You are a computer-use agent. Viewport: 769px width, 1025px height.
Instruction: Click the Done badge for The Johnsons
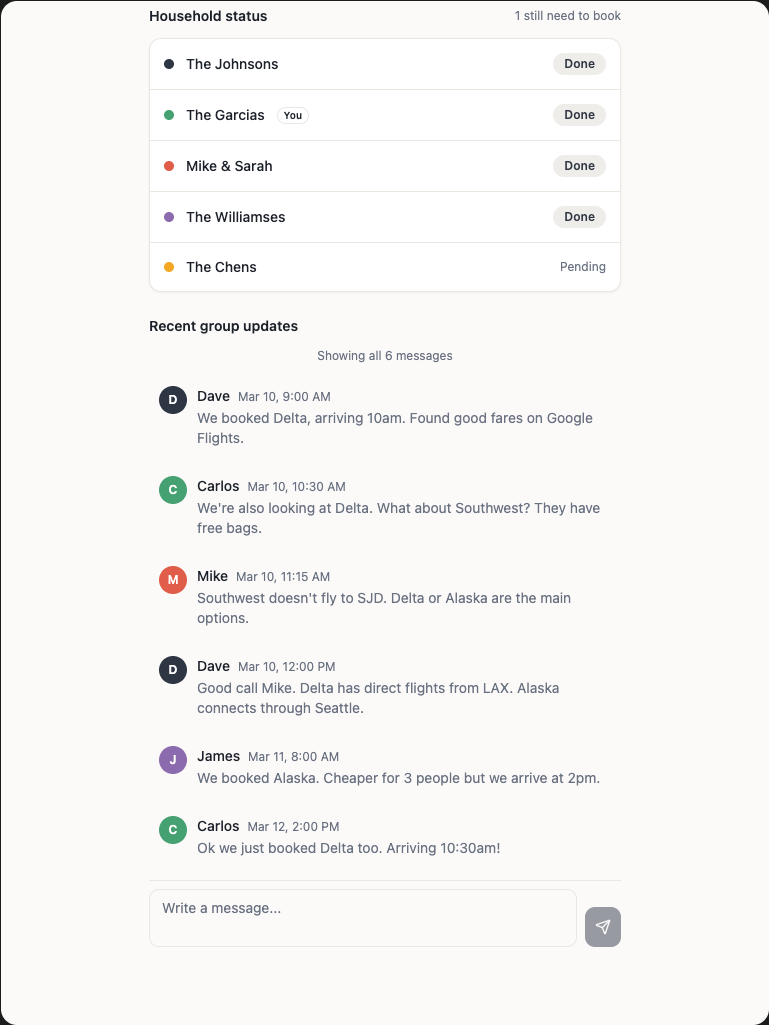click(579, 64)
